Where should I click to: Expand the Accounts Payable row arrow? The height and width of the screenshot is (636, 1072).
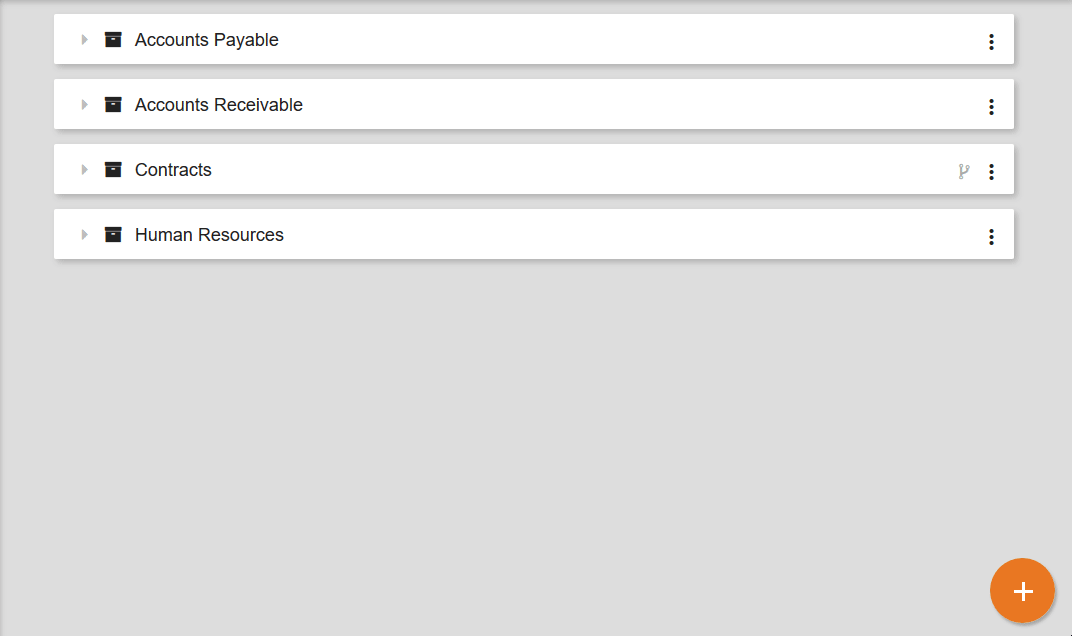pyautogui.click(x=84, y=40)
